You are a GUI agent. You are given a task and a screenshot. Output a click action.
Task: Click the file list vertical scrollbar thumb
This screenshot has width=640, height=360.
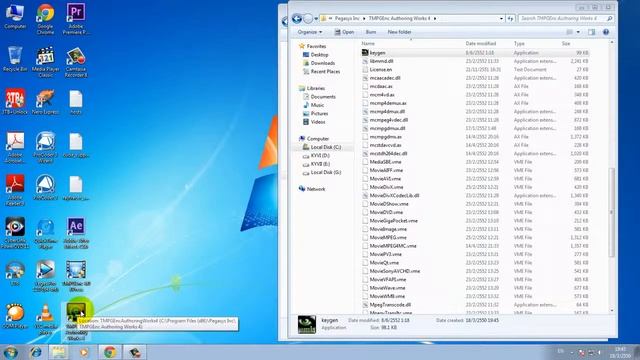(x=611, y=212)
